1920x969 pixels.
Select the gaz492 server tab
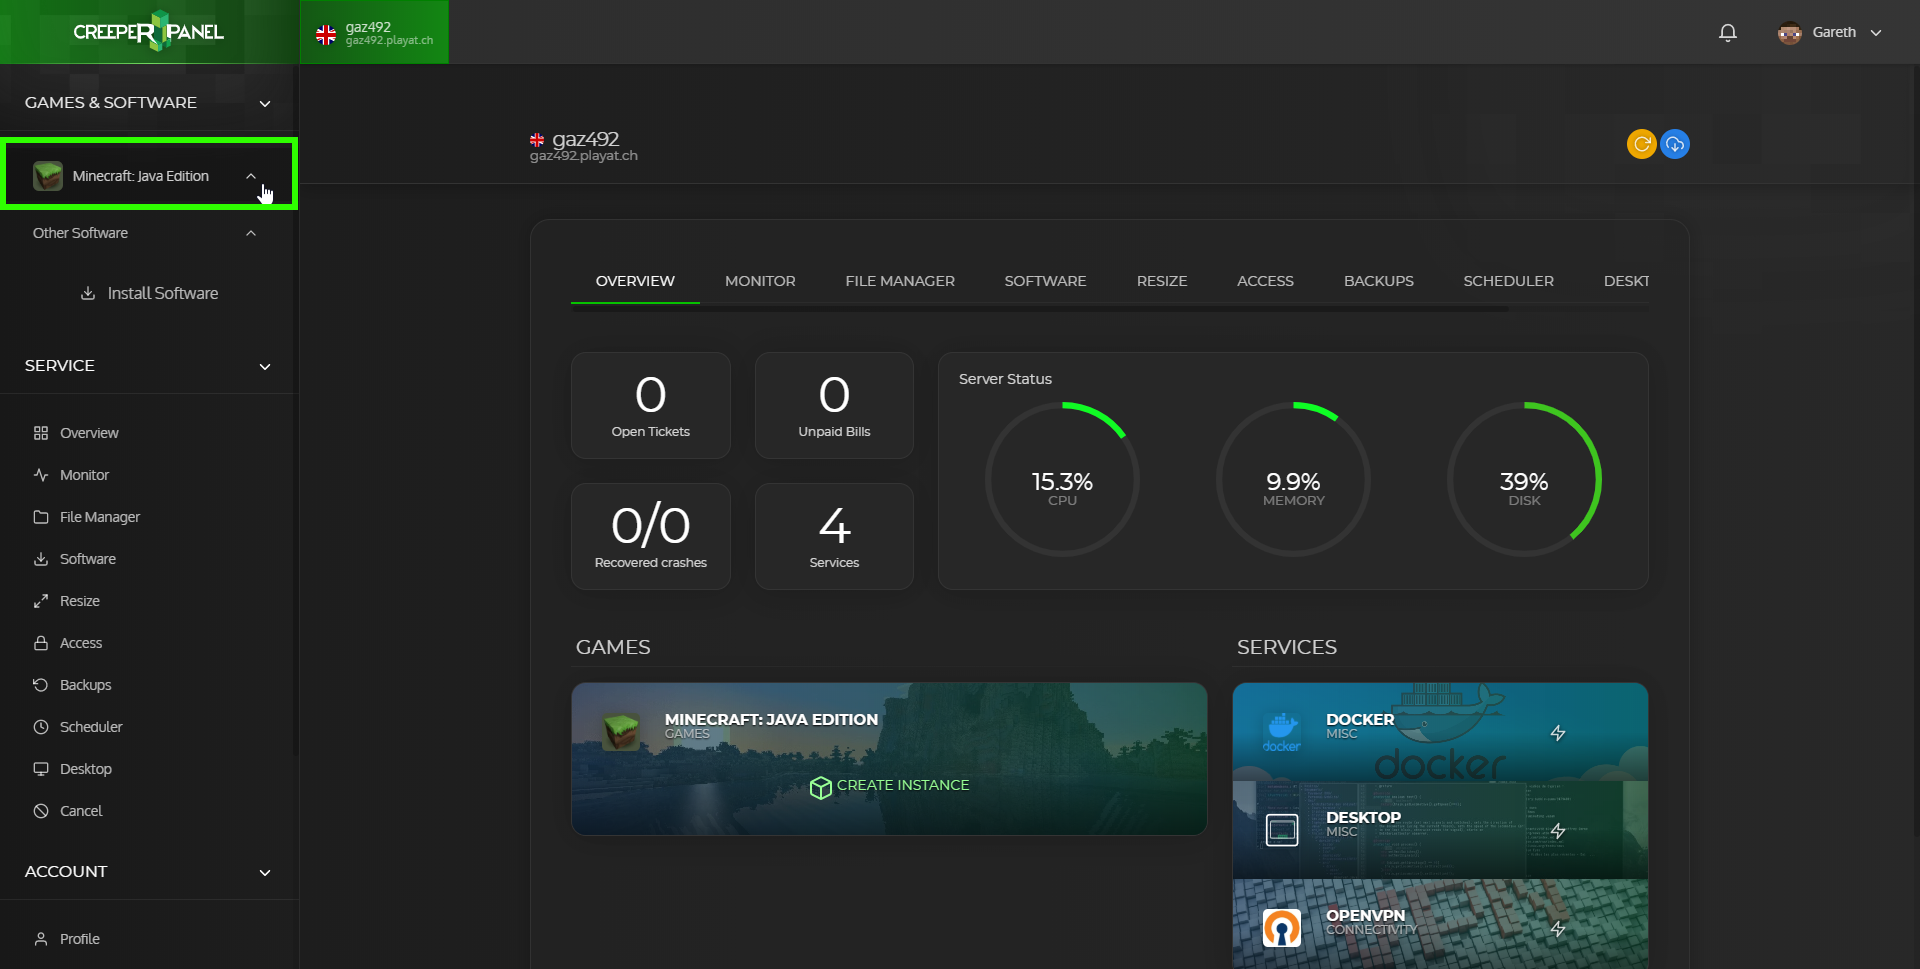click(375, 32)
